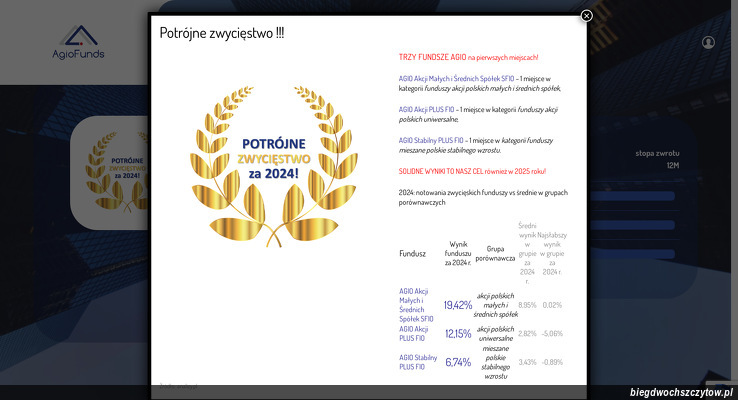The width and height of the screenshot is (738, 400).
Task: Click the 0,02% weakest result value
Action: 552,305
